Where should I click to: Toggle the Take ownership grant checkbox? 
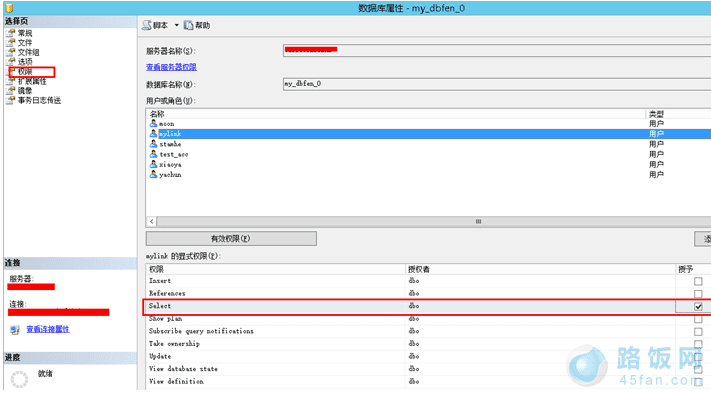coord(698,344)
